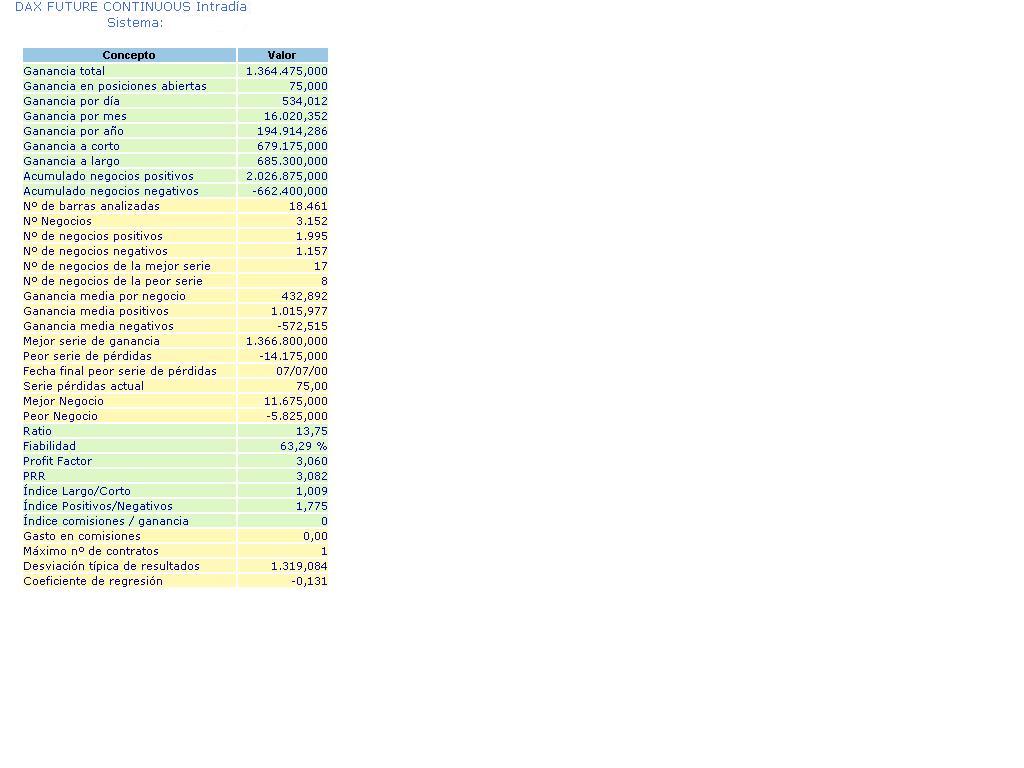Click value 1.366.800,000
Viewport: 1024px width, 768px height.
tap(287, 342)
